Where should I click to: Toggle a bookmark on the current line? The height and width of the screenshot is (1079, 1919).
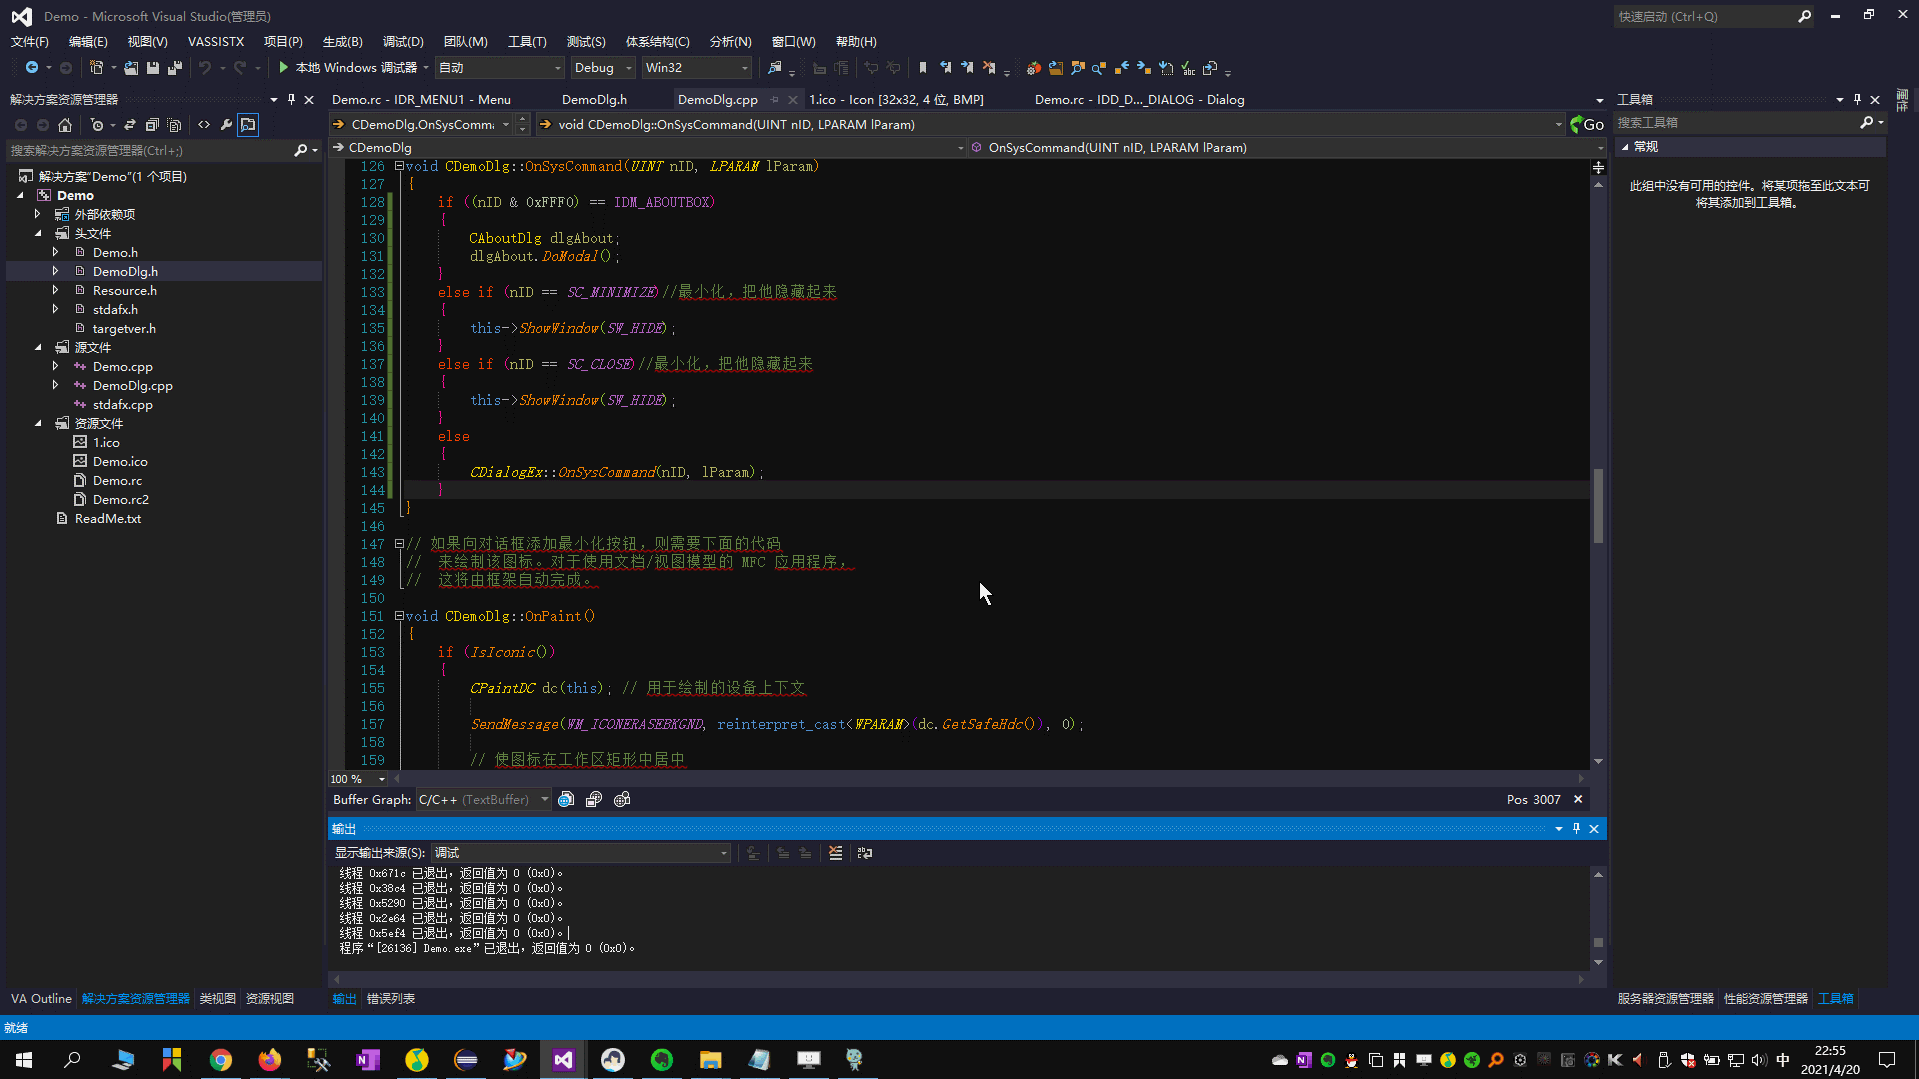[x=923, y=68]
